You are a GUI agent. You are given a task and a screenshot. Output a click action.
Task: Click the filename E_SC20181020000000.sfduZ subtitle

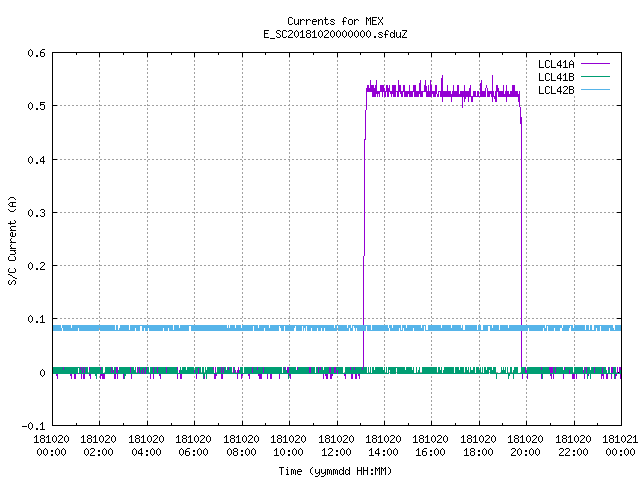click(x=335, y=34)
